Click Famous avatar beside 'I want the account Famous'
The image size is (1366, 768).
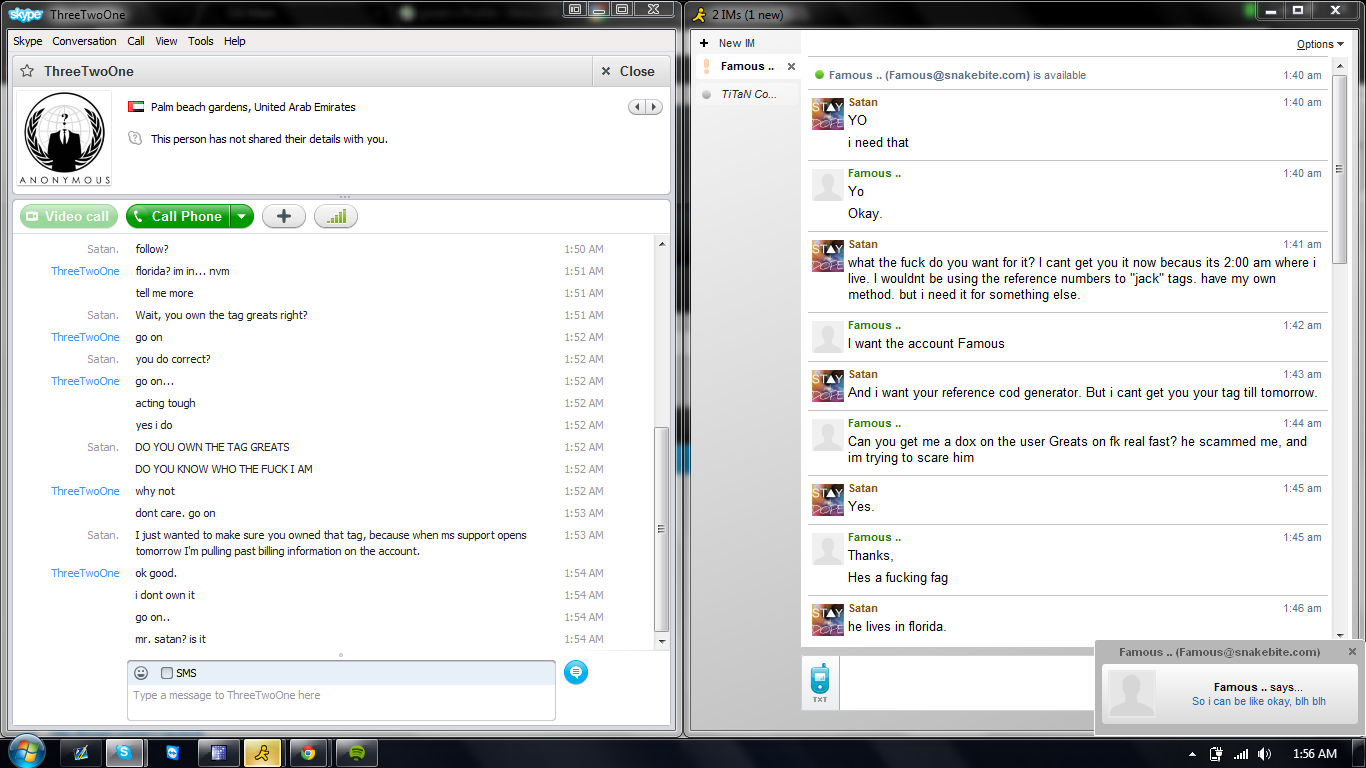(x=828, y=336)
